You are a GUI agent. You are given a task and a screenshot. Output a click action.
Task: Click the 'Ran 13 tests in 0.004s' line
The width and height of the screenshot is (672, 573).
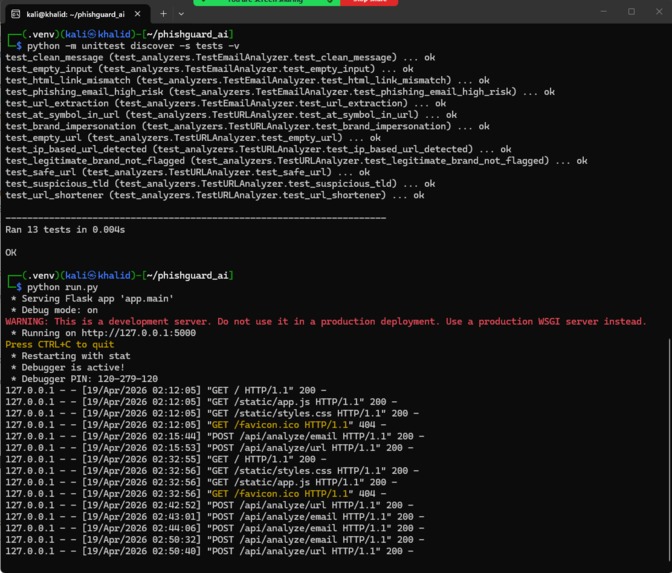pyautogui.click(x=65, y=230)
